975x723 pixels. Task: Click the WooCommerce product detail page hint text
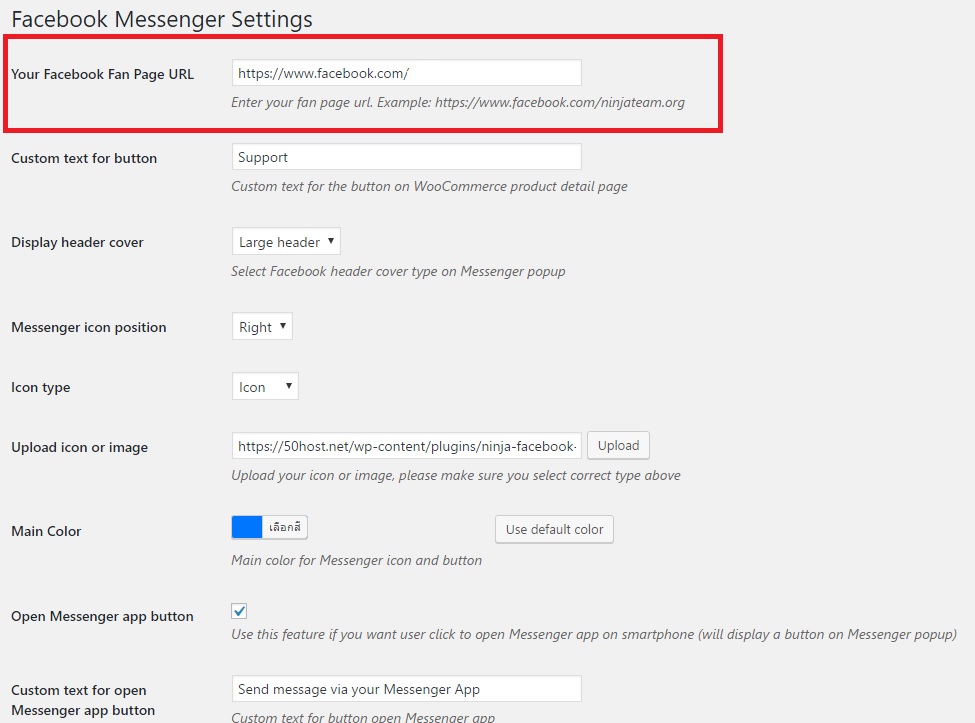[429, 187]
